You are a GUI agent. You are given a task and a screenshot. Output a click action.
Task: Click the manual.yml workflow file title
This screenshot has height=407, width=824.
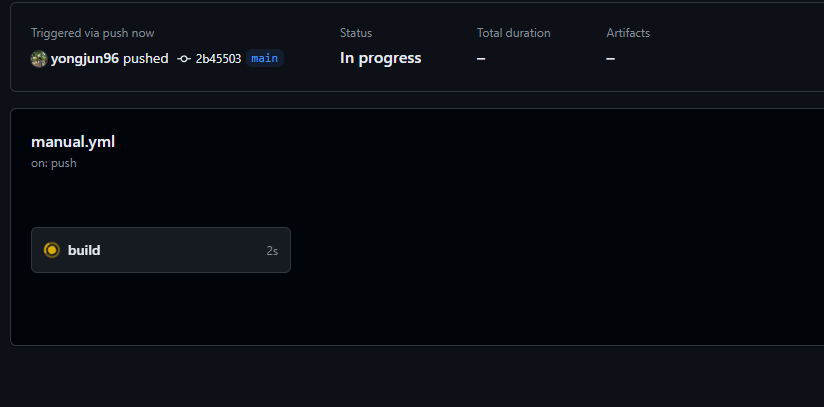(73, 142)
